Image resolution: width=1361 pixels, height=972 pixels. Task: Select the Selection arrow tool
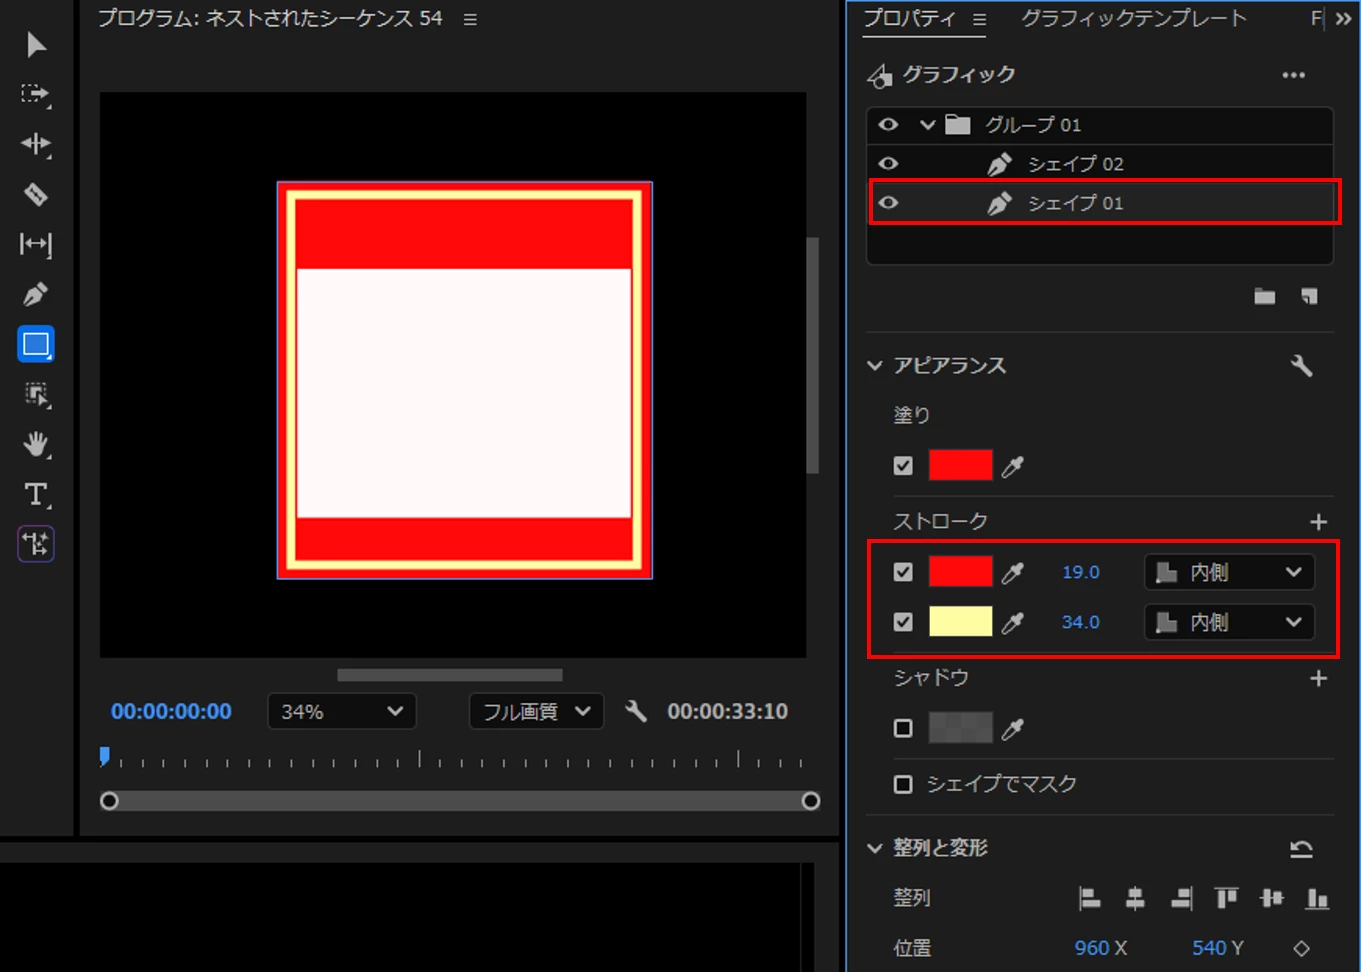pyautogui.click(x=36, y=45)
